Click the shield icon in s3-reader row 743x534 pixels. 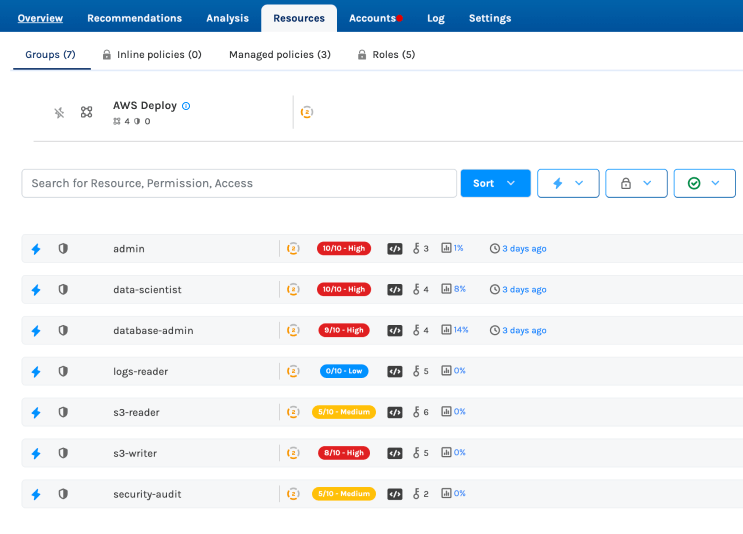click(x=63, y=412)
